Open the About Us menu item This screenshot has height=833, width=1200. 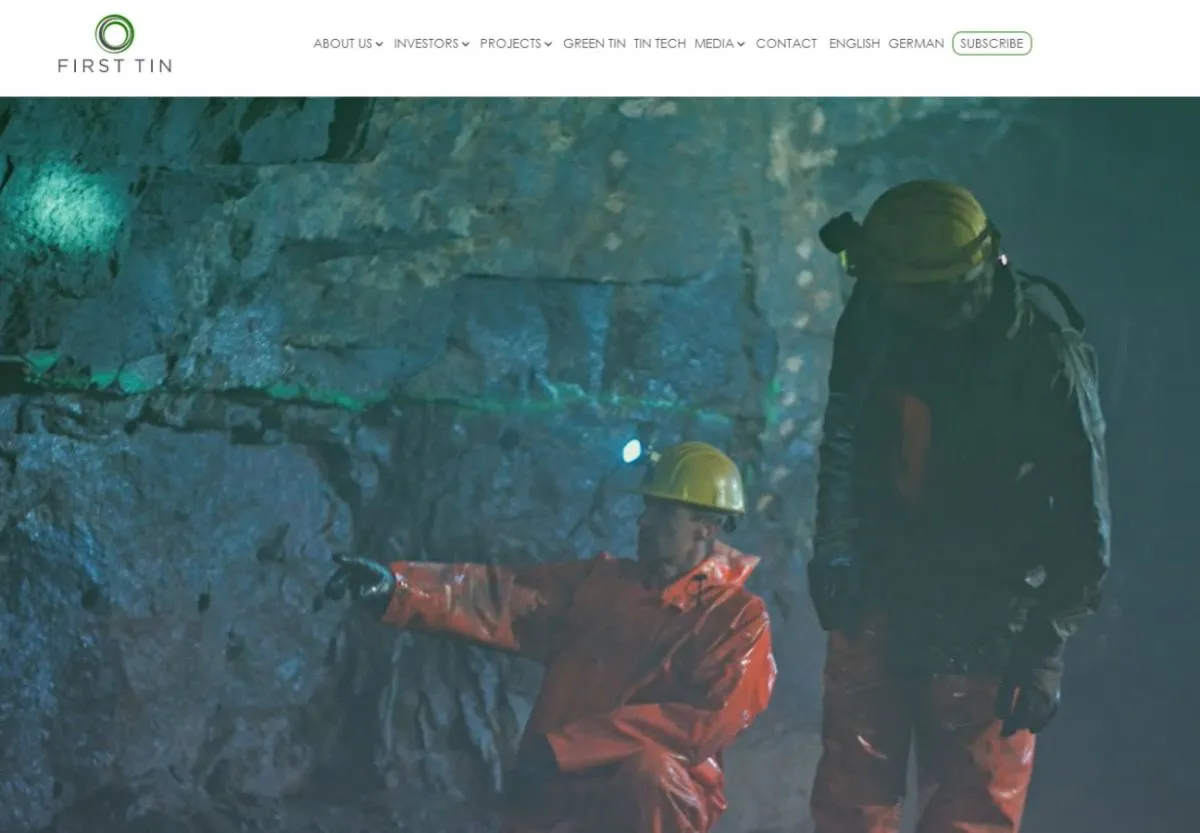[x=342, y=44]
